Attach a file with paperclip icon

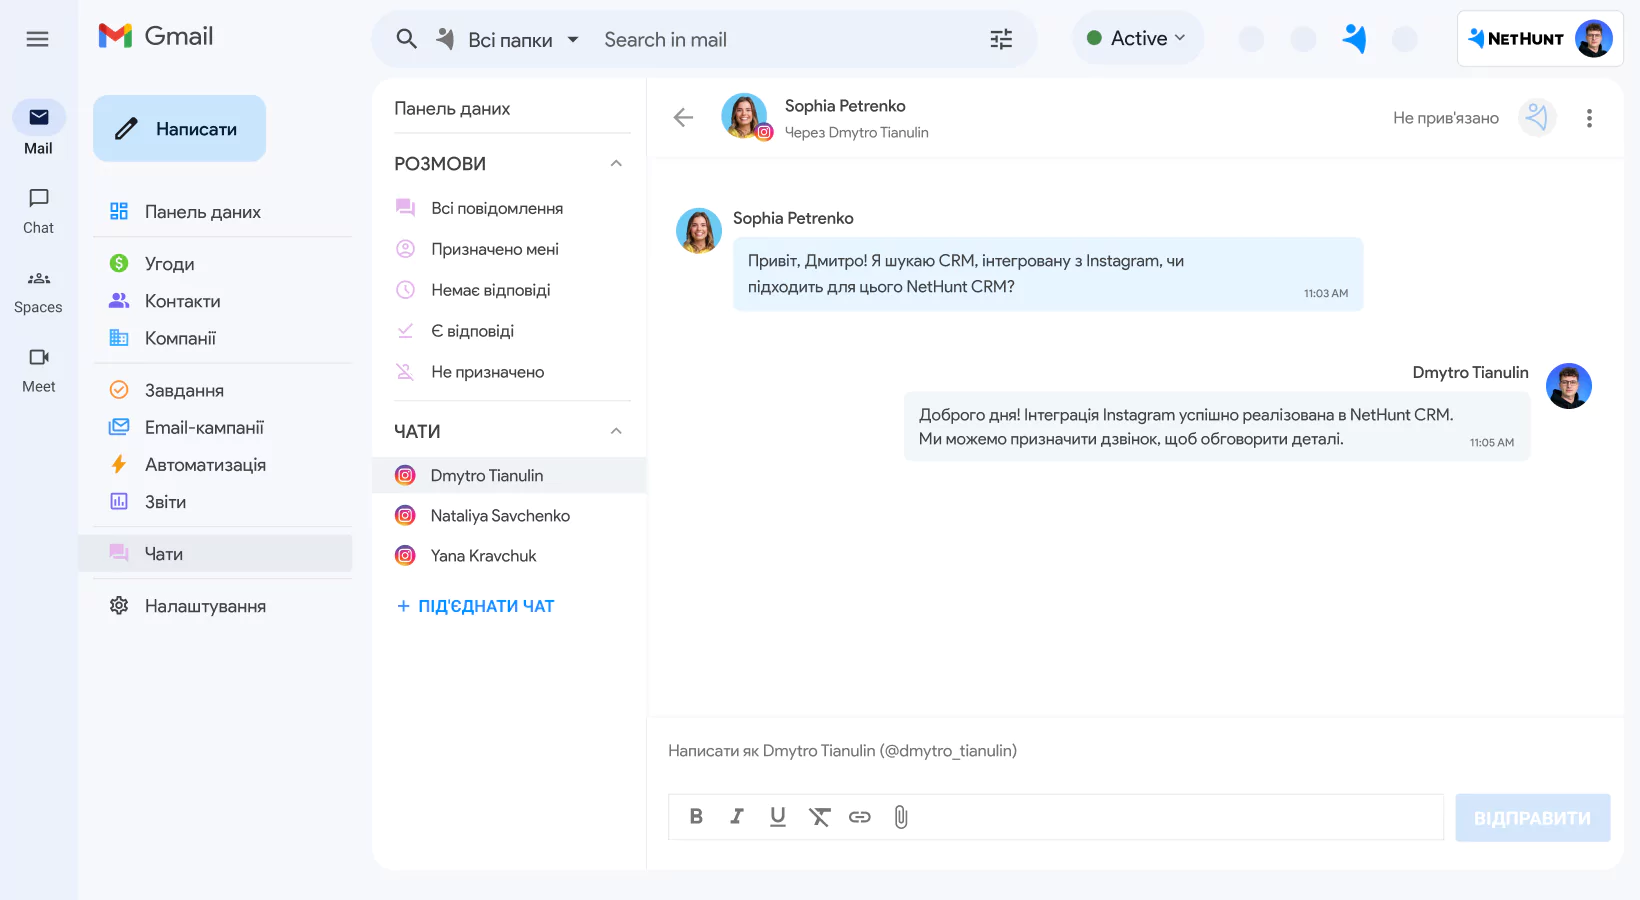[x=901, y=817]
